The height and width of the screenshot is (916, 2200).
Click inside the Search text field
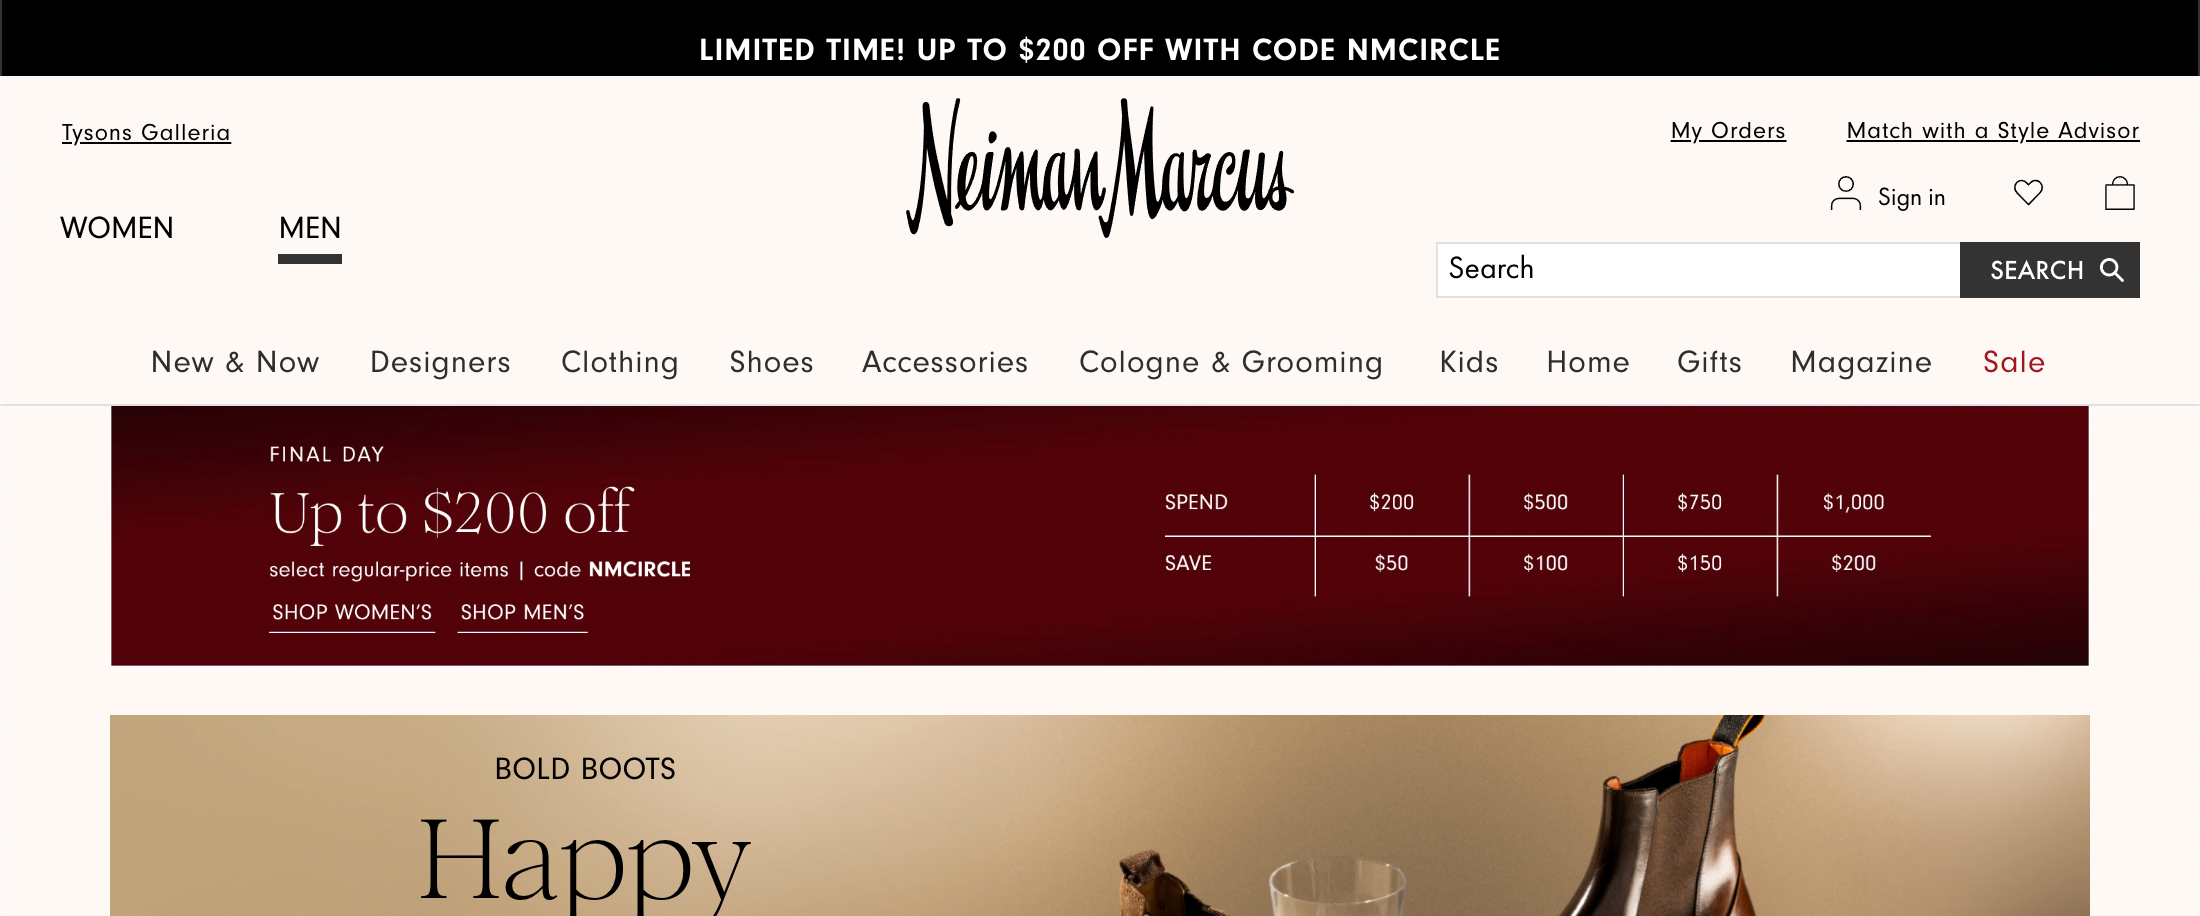point(1697,270)
